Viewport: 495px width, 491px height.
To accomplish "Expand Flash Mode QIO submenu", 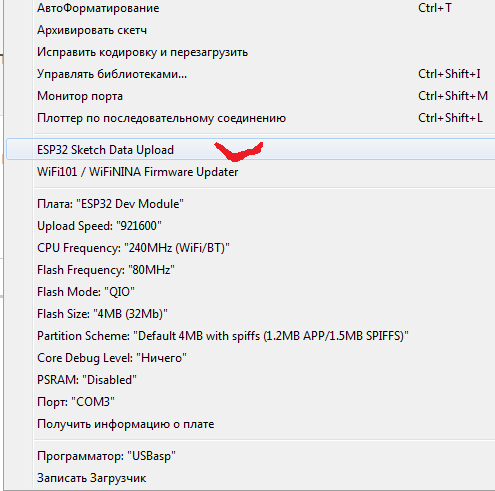I will [251, 292].
